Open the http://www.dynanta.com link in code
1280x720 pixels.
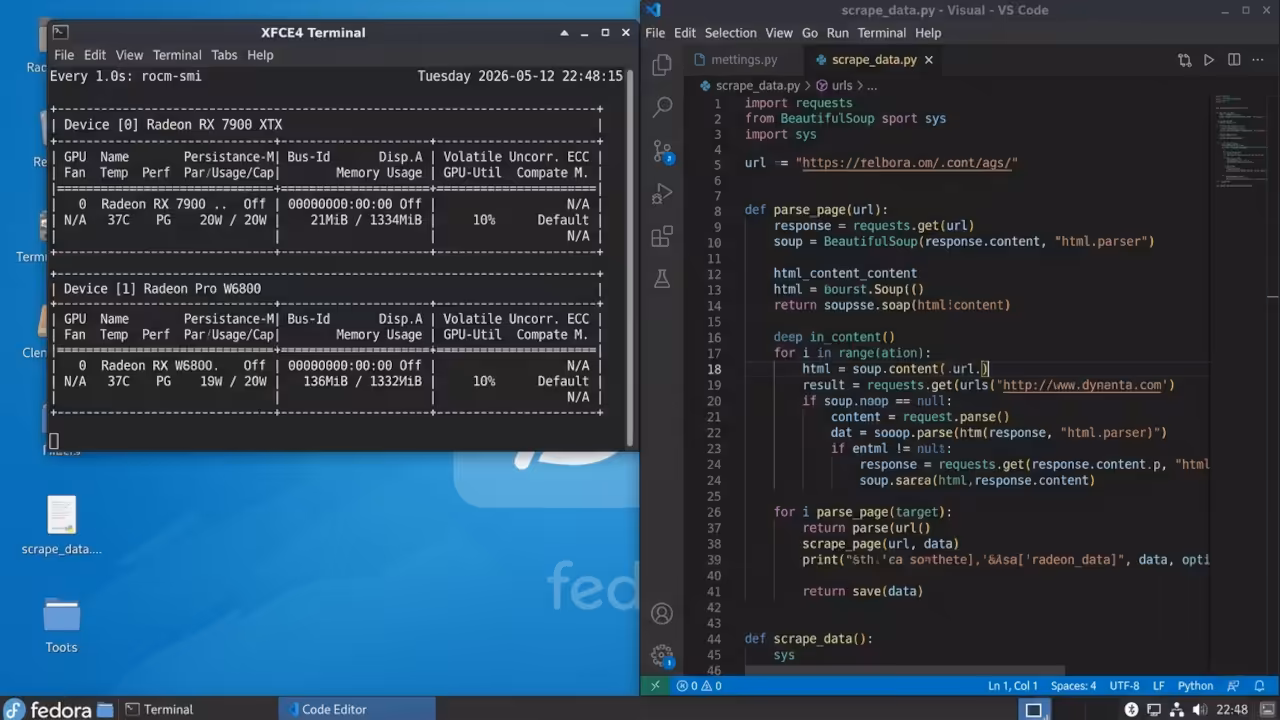click(x=1082, y=385)
